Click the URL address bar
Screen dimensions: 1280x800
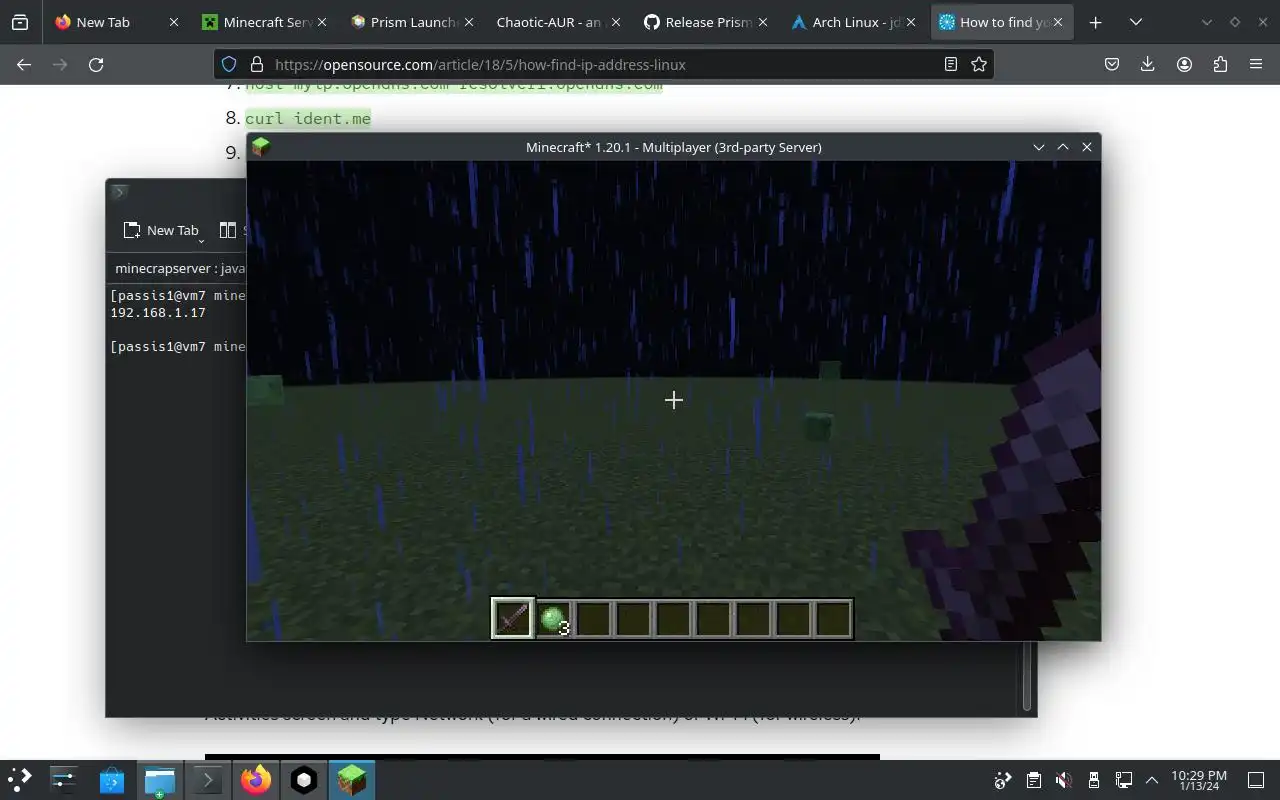(x=604, y=64)
